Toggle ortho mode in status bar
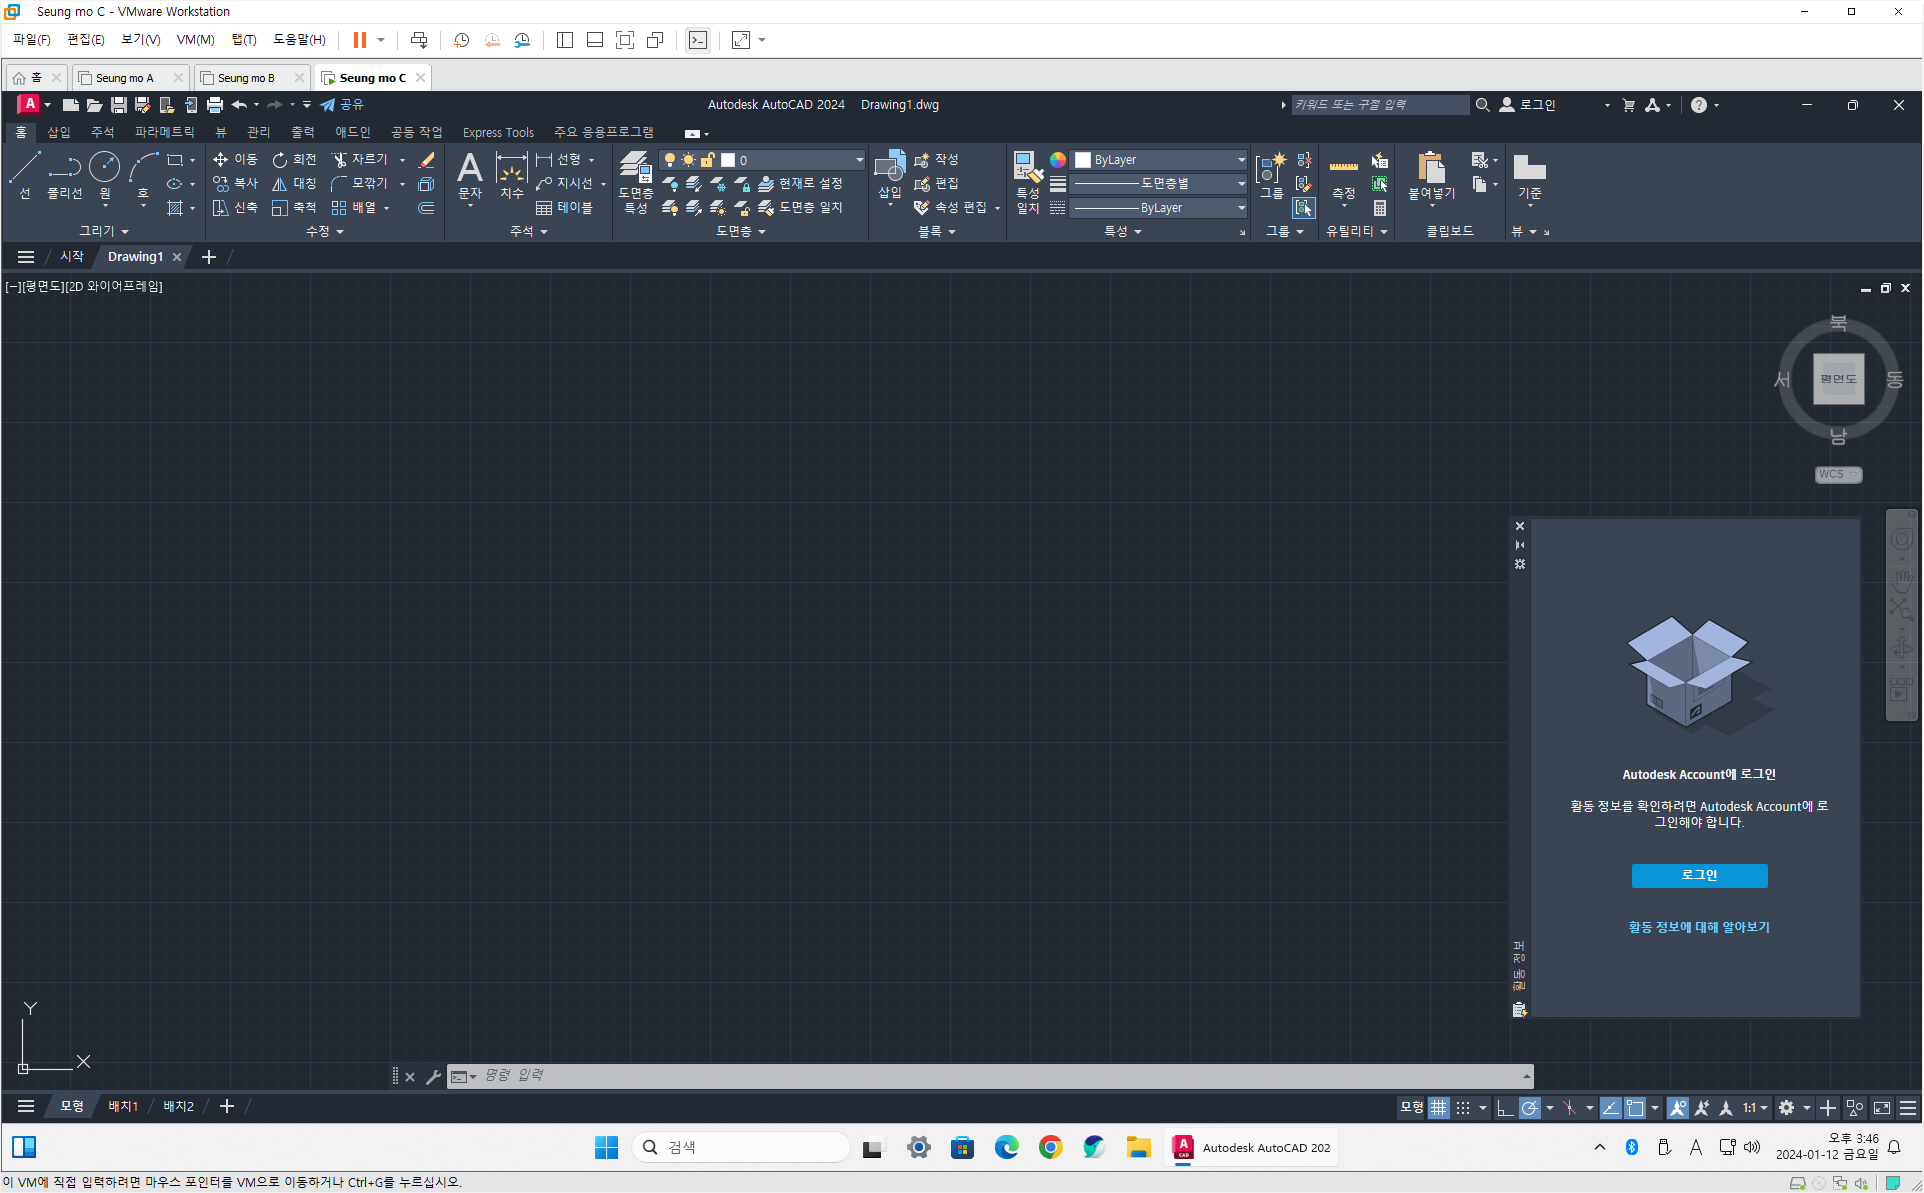 [x=1504, y=1107]
